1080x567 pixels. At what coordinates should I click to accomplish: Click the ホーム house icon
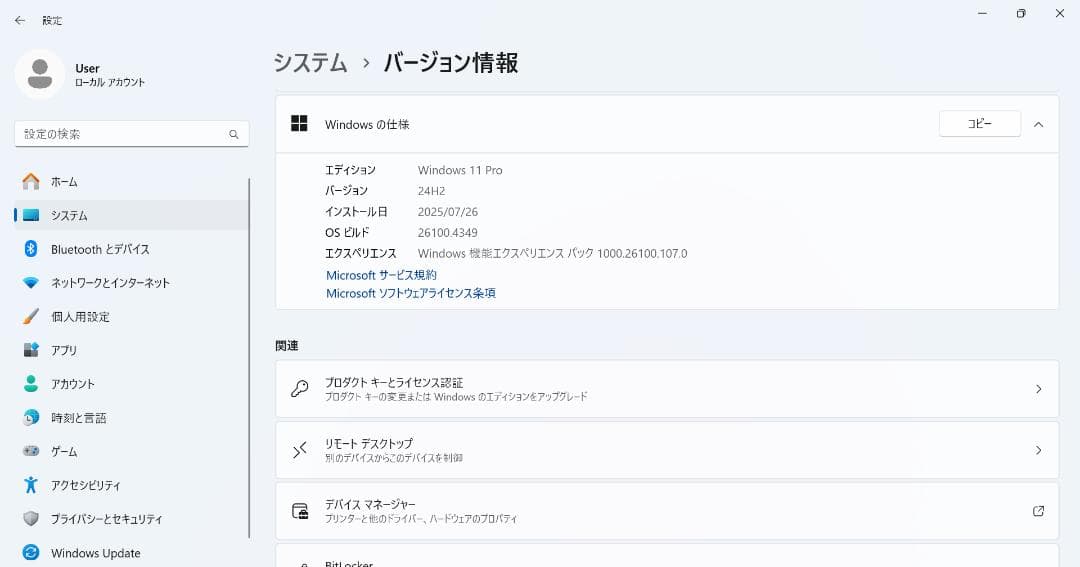pos(31,181)
